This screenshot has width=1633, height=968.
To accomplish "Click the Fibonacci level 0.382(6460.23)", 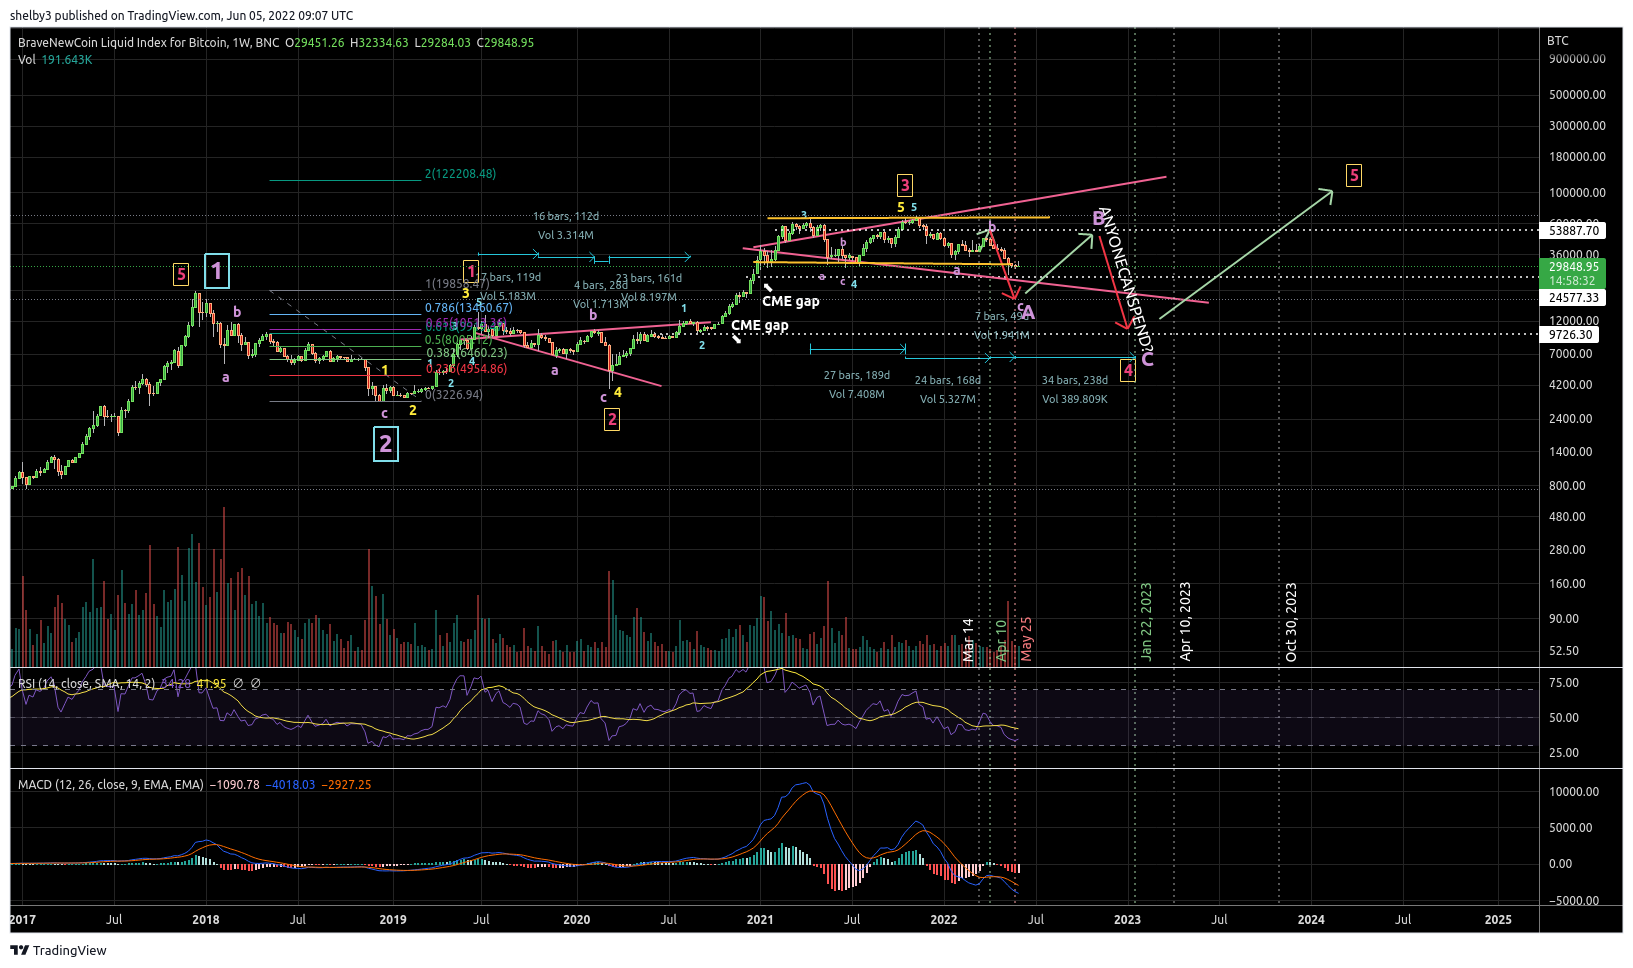I will [466, 353].
